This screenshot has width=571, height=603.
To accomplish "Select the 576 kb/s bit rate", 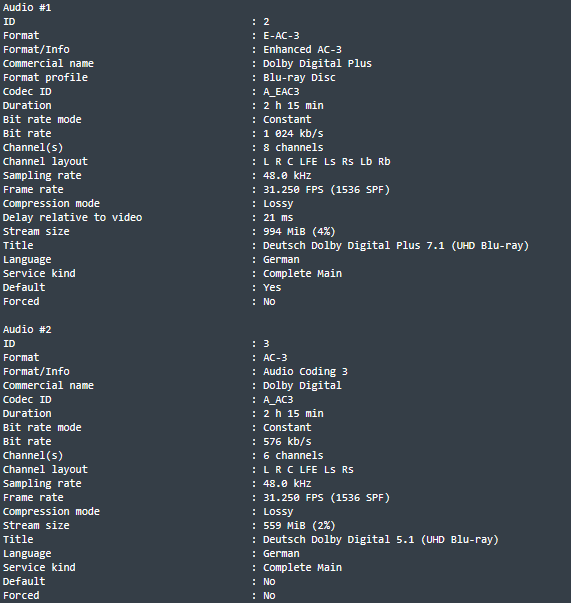I will pos(287,441).
